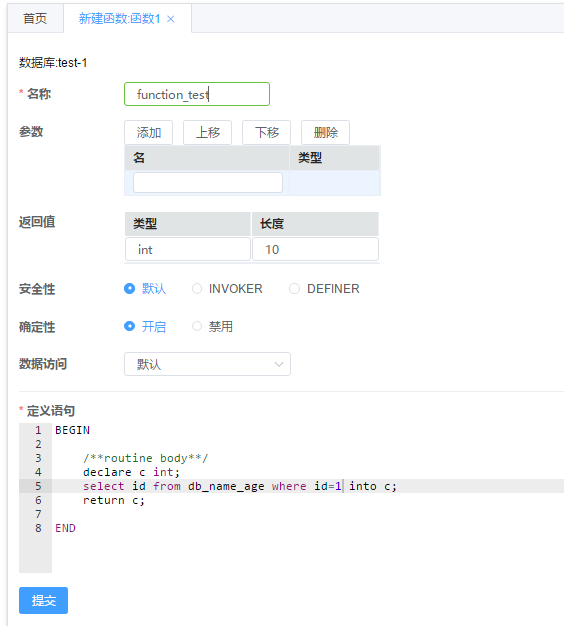The image size is (564, 626).
Task: Click the return type field showing int
Action: point(188,250)
